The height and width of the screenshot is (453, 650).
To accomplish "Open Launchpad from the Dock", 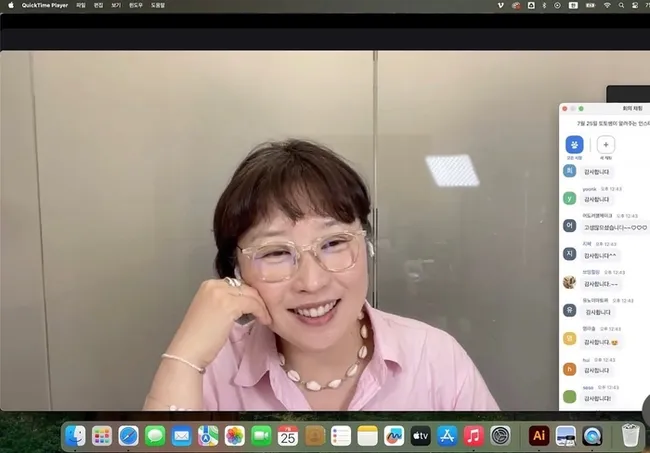I will coord(102,436).
